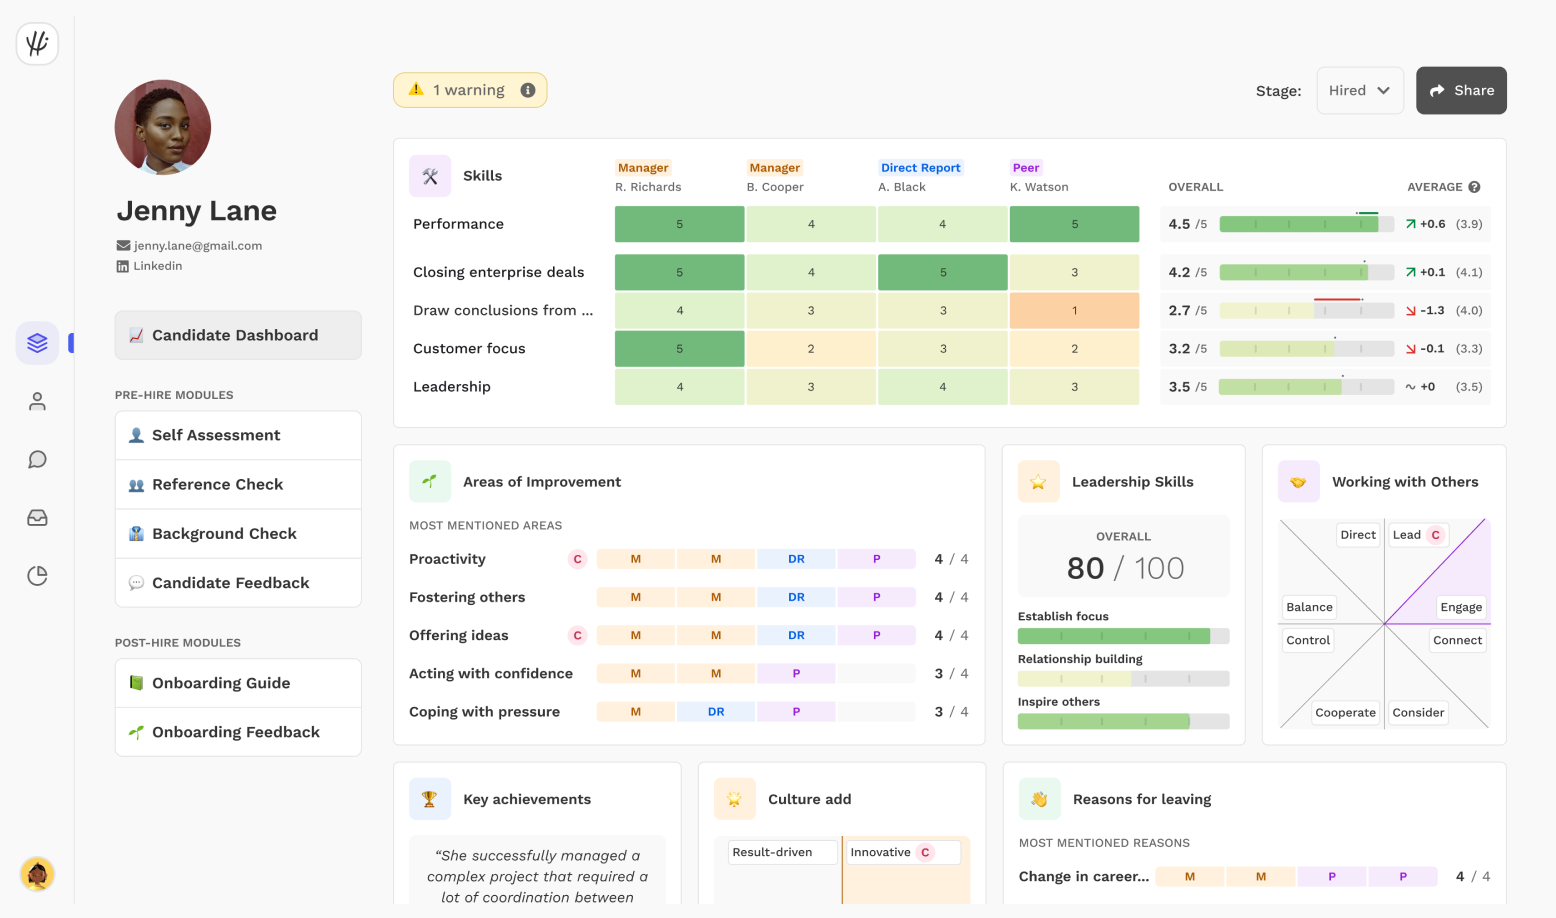1556x918 pixels.
Task: Open the Stage dropdown showing Hired
Action: pyautogui.click(x=1359, y=90)
